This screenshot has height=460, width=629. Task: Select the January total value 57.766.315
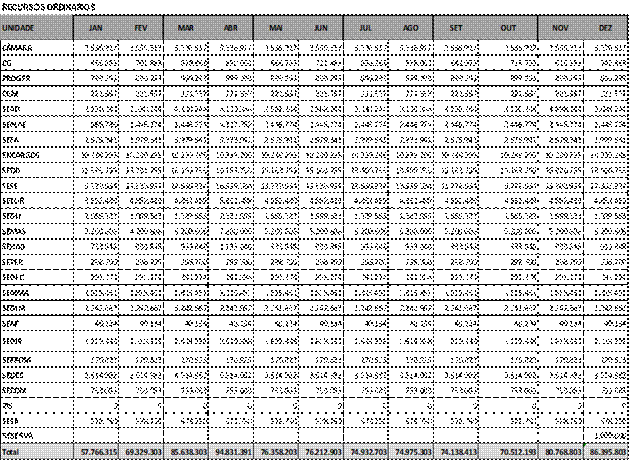tap(97, 452)
